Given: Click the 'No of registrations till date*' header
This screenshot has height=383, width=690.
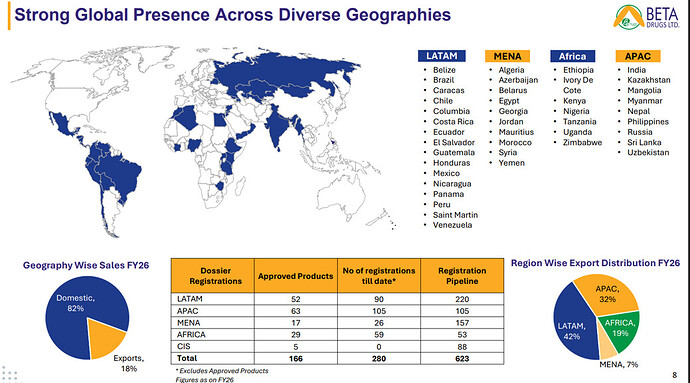Looking at the screenshot, I should pos(379,276).
